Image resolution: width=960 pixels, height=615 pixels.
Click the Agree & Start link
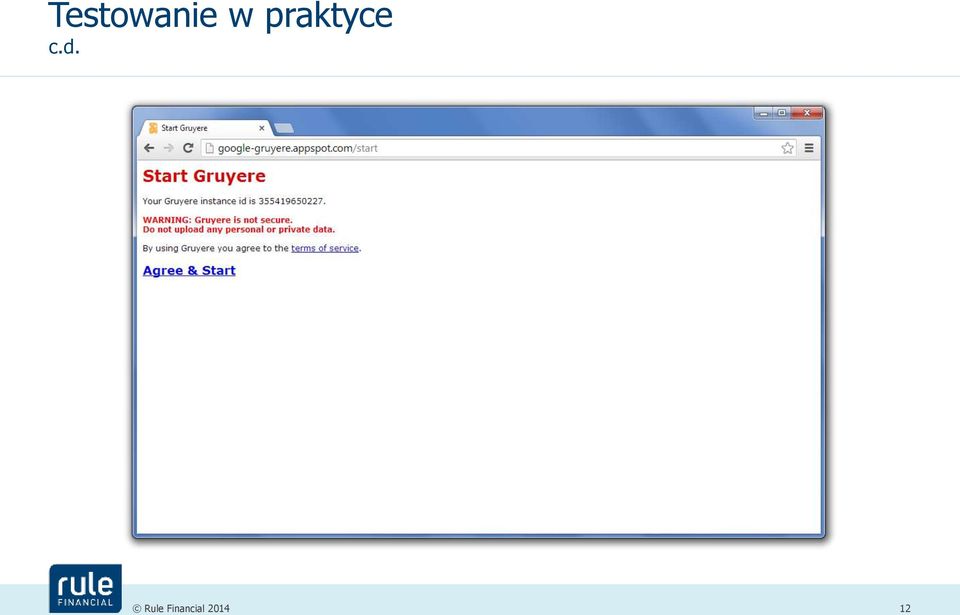tap(189, 270)
